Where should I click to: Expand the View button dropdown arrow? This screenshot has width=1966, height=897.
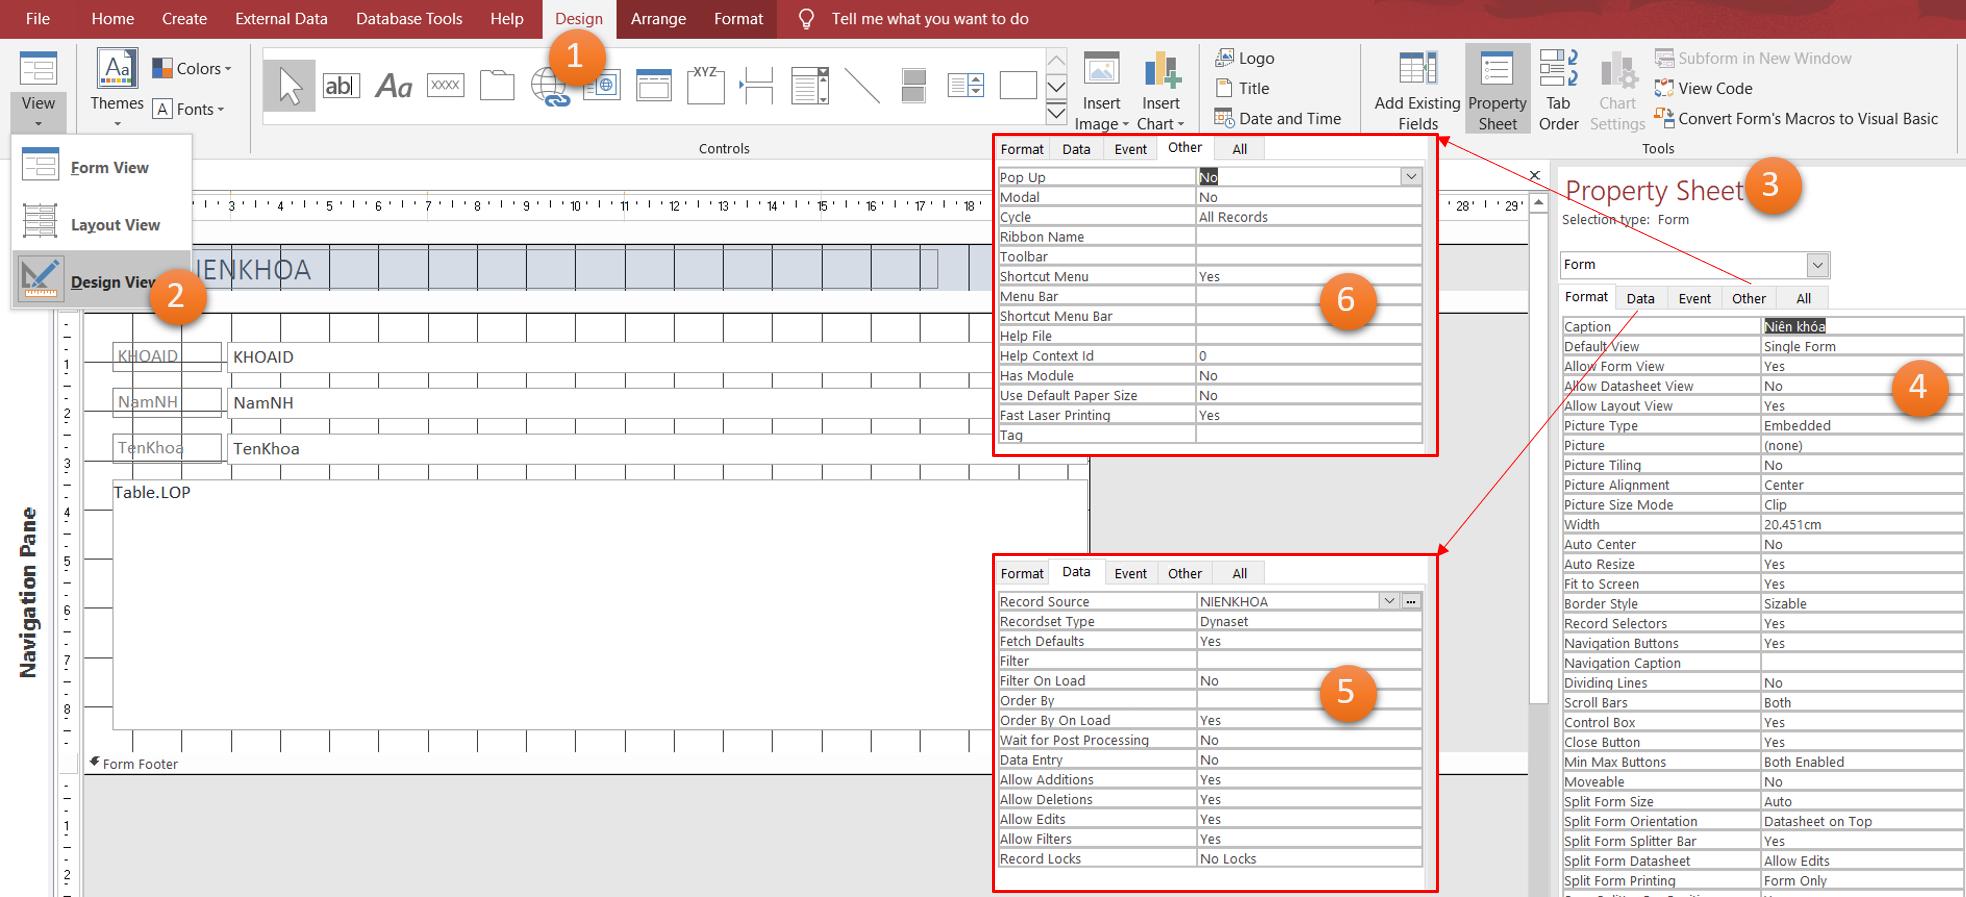tap(38, 124)
